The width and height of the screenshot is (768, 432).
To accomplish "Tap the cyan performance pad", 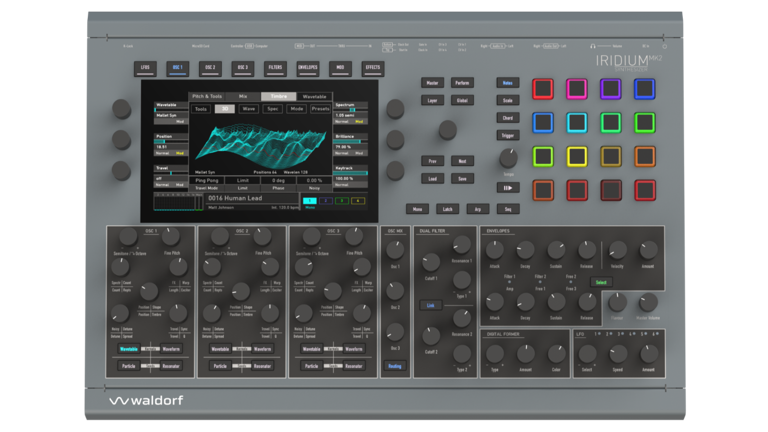I will point(576,123).
